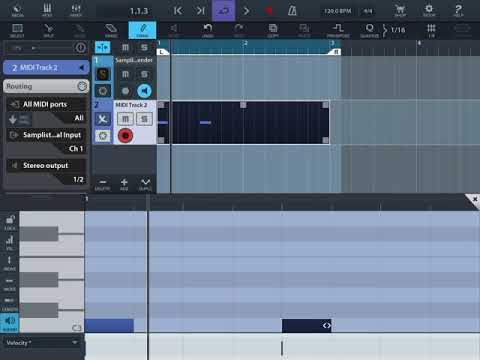
Task: Open the grid settings
Action: click(431, 30)
